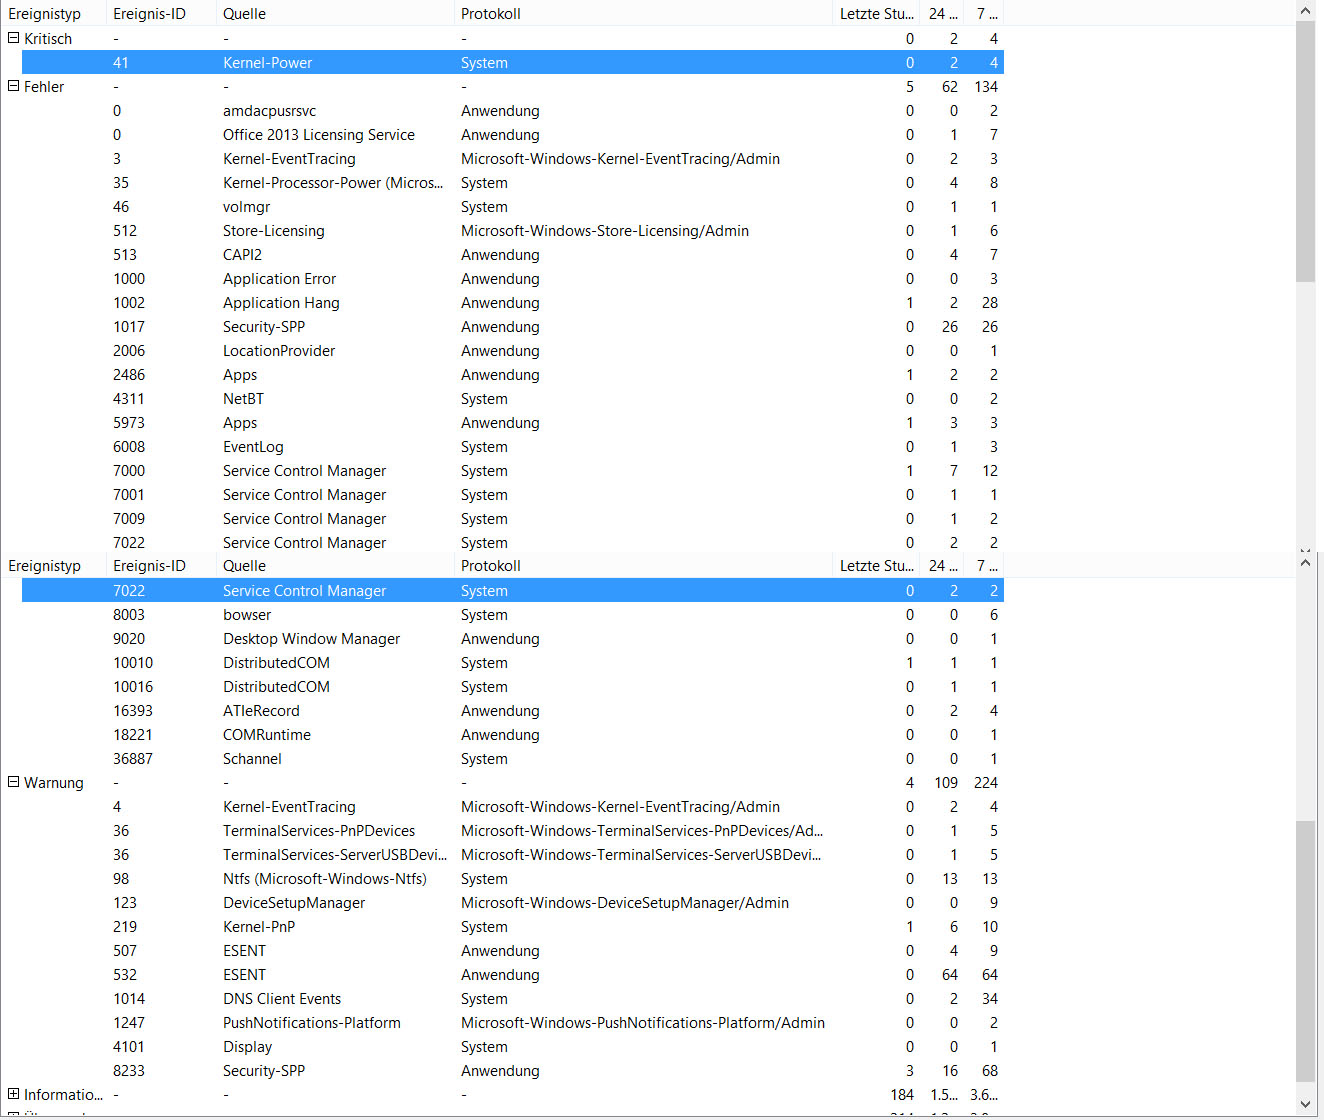Click the lower pane scrollbar thumb
The width and height of the screenshot is (1324, 1120).
[x=1305, y=951]
